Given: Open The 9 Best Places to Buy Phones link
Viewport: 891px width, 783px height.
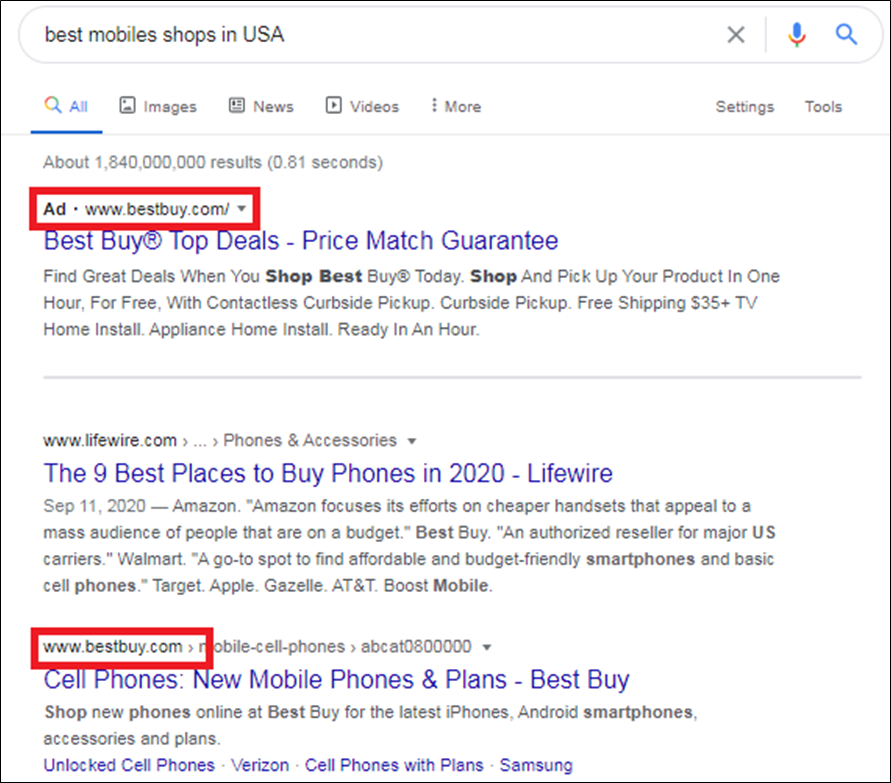Looking at the screenshot, I should click(x=328, y=473).
